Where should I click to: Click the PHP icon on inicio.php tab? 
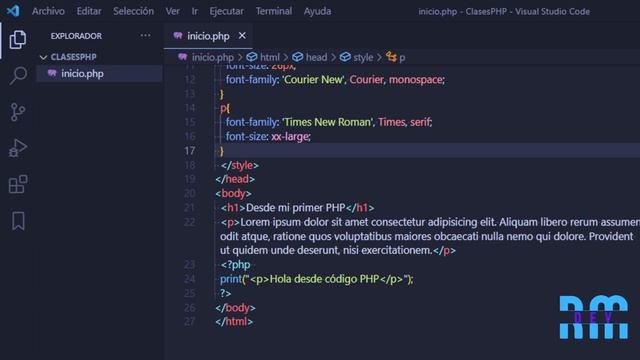[178, 36]
